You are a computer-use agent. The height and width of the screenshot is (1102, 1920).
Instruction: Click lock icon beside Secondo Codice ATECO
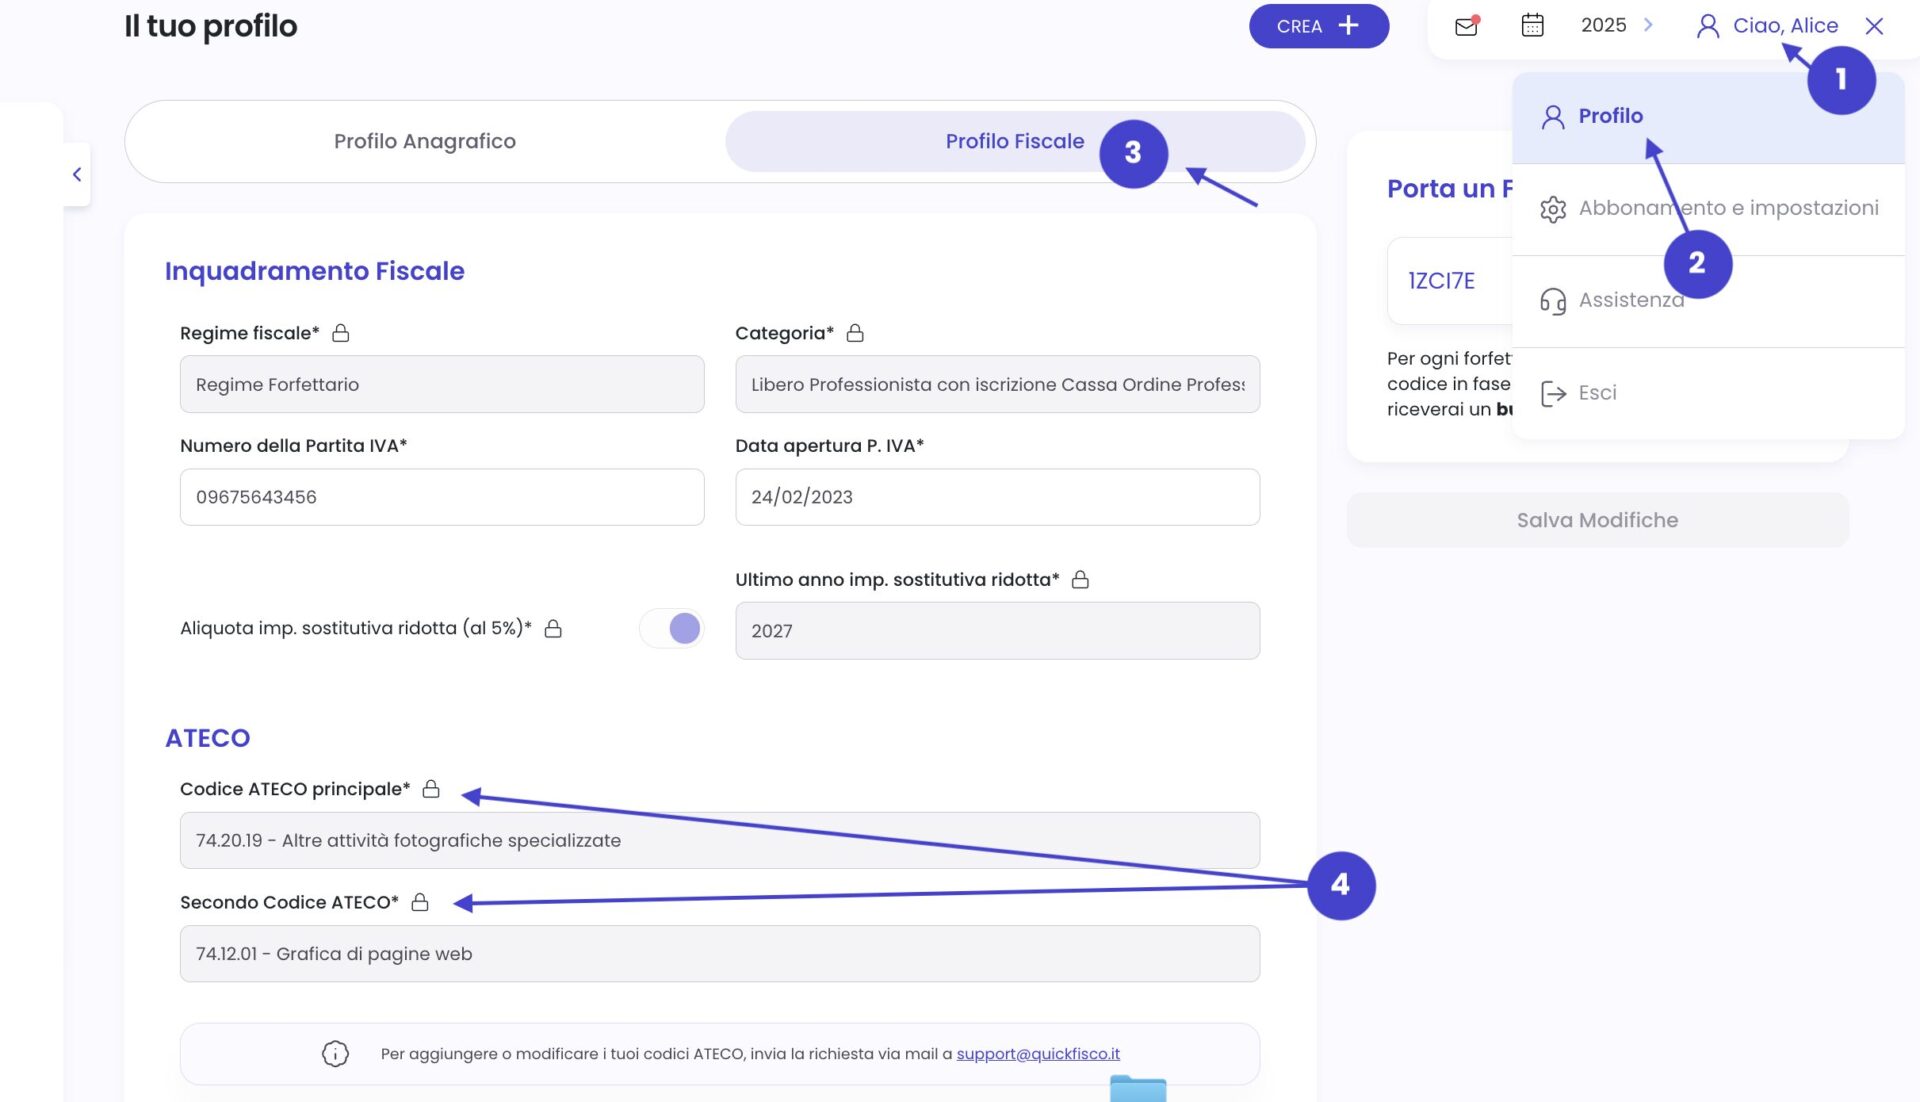pos(420,902)
